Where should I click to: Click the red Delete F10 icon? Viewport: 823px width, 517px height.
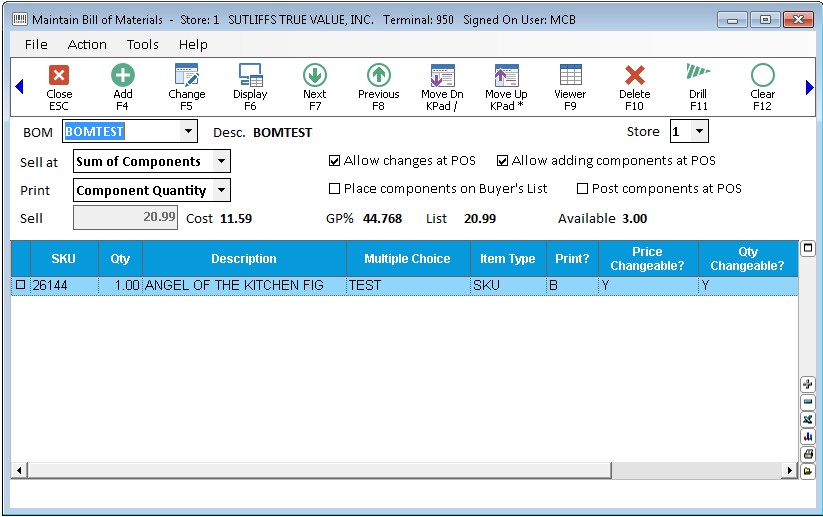coord(634,76)
